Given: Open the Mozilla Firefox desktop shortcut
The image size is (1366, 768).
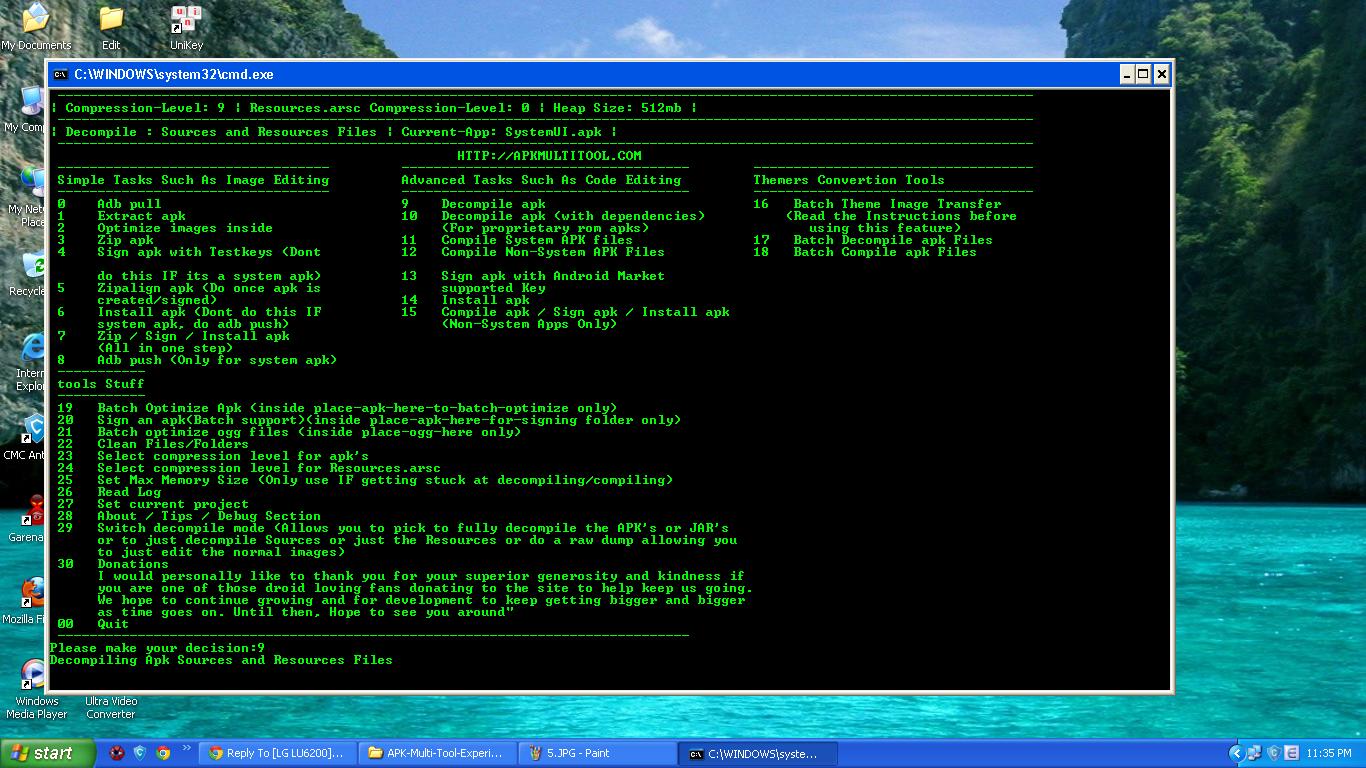Looking at the screenshot, I should point(24,602).
